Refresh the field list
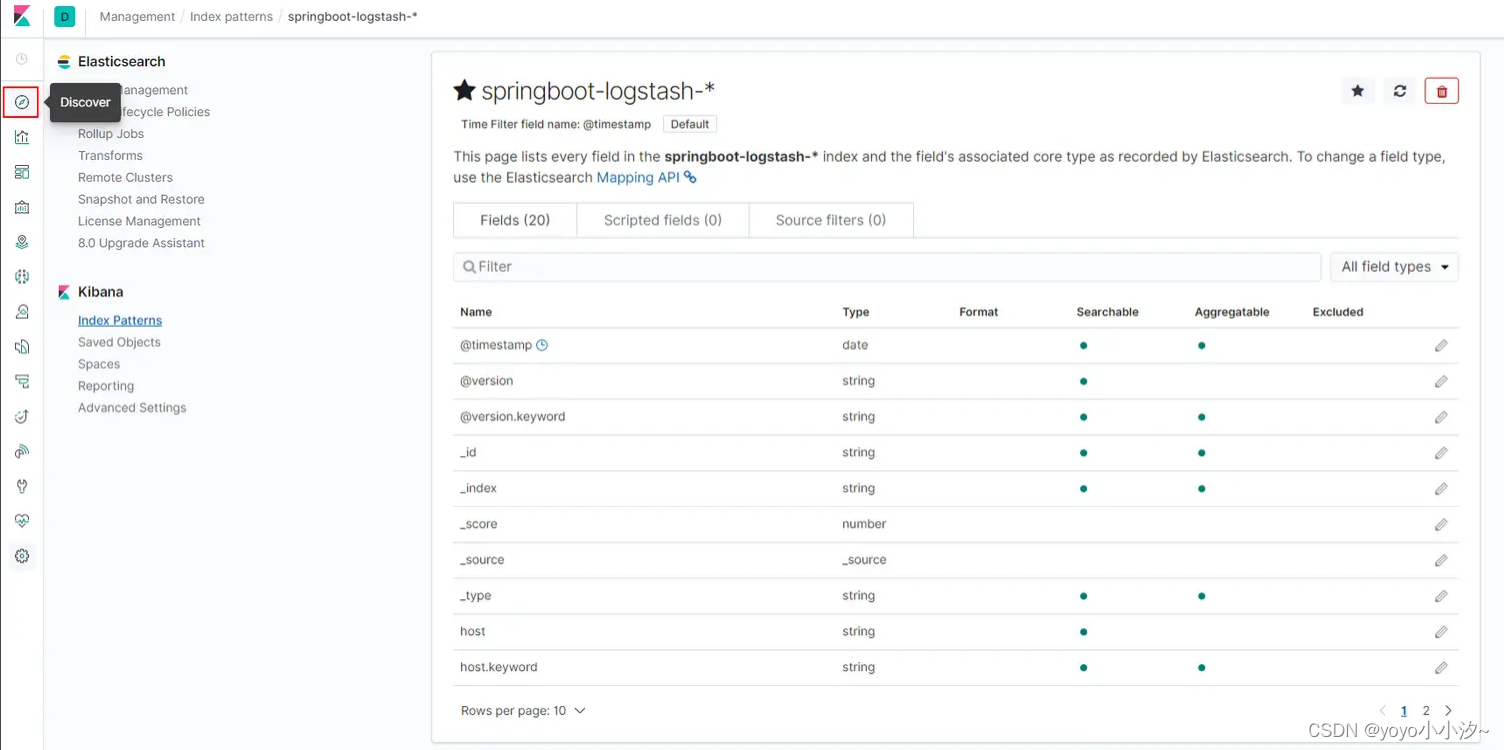 [1400, 91]
